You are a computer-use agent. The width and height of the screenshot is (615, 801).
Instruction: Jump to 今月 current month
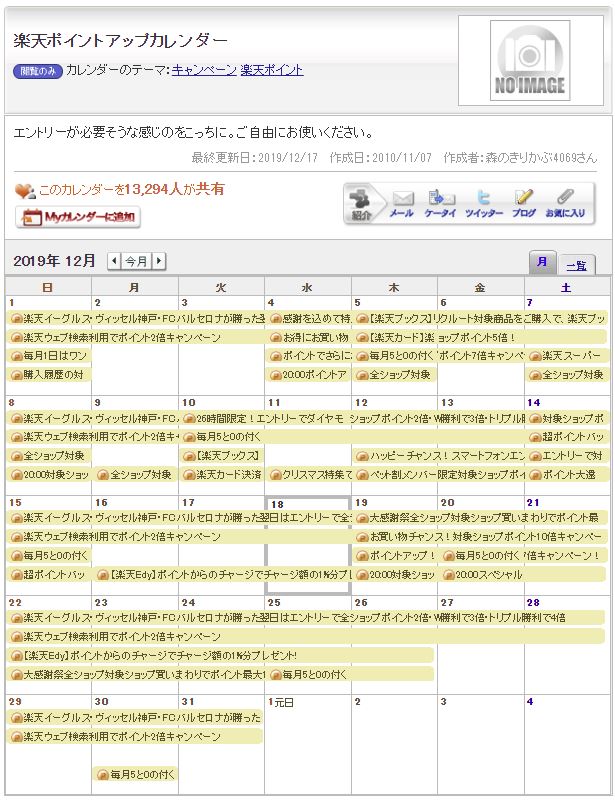click(x=136, y=261)
